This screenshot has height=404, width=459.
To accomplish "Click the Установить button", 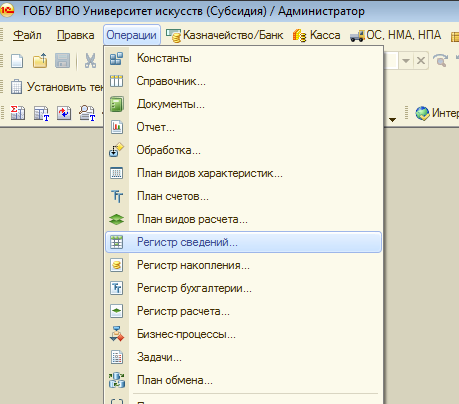I will (57, 87).
